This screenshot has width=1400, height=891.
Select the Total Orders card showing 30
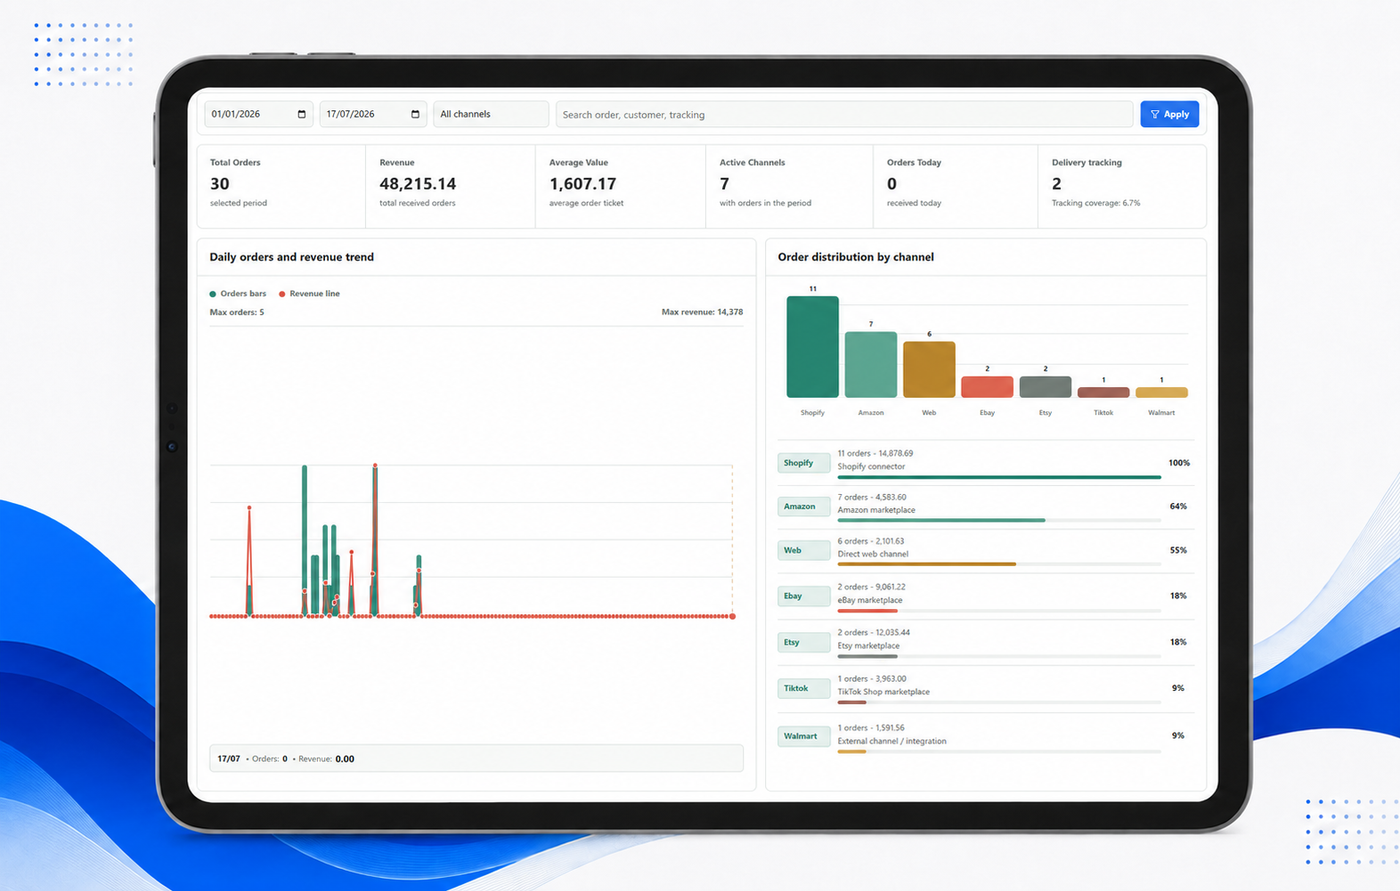pyautogui.click(x=281, y=186)
